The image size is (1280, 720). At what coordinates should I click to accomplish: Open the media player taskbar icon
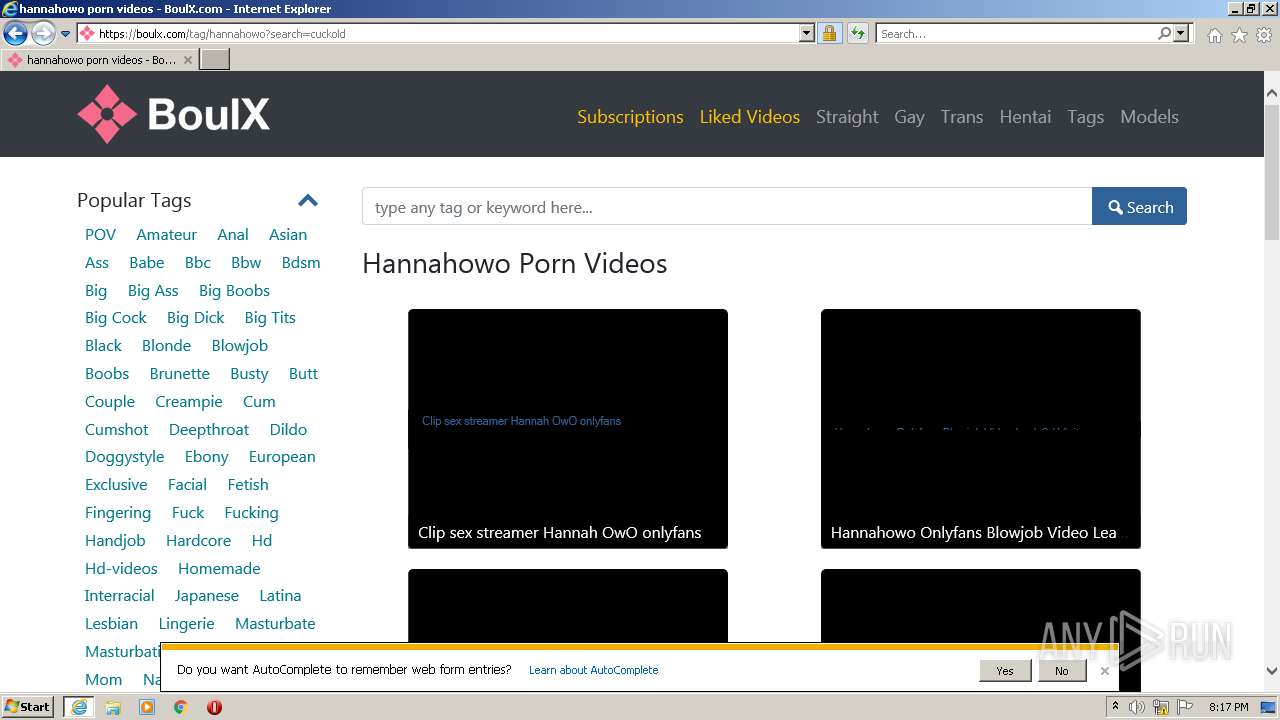147,707
